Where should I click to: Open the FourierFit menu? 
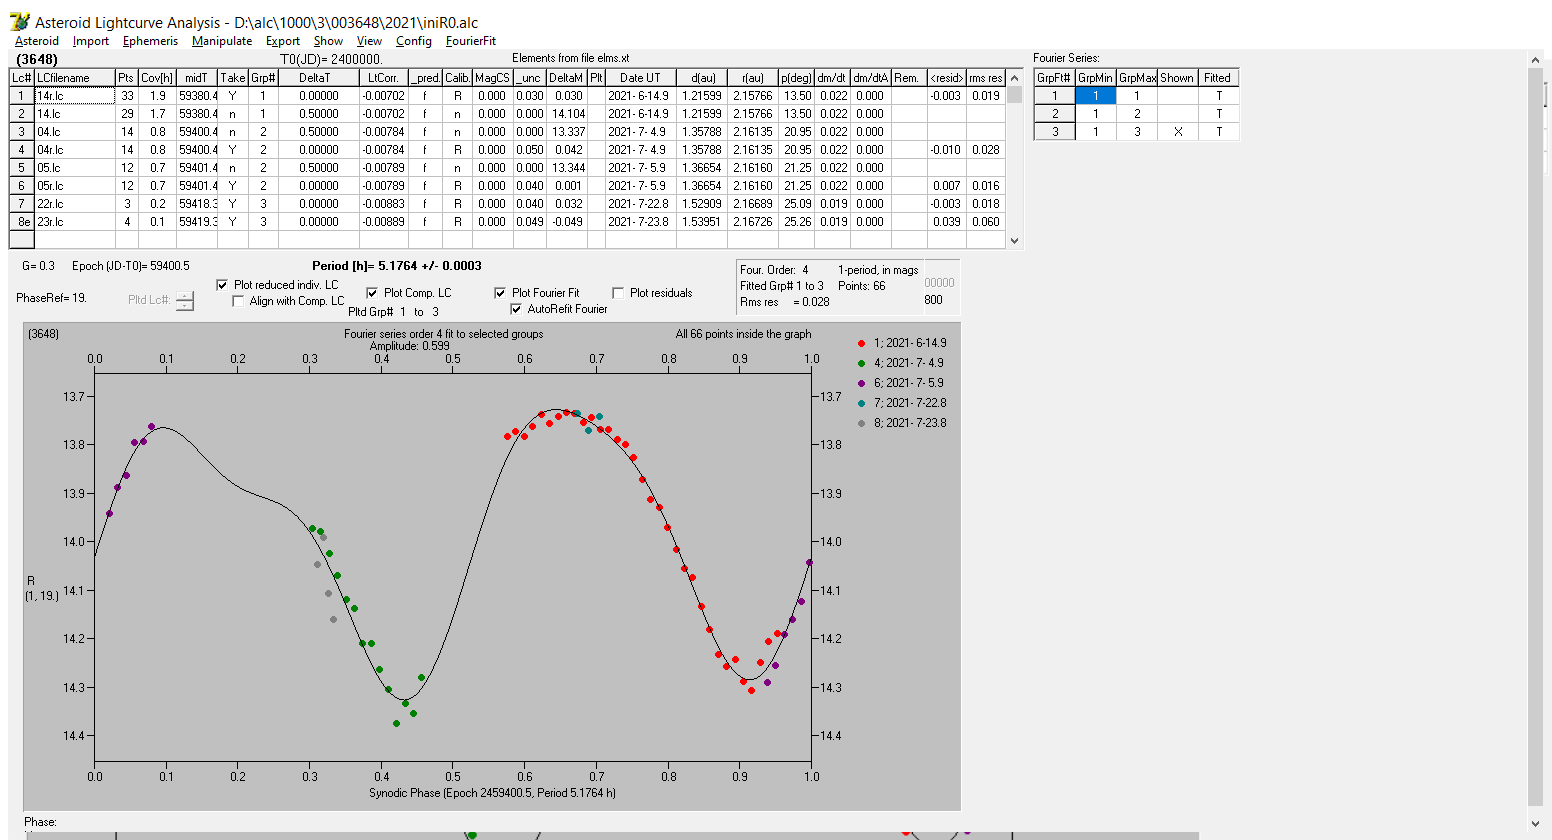[471, 41]
